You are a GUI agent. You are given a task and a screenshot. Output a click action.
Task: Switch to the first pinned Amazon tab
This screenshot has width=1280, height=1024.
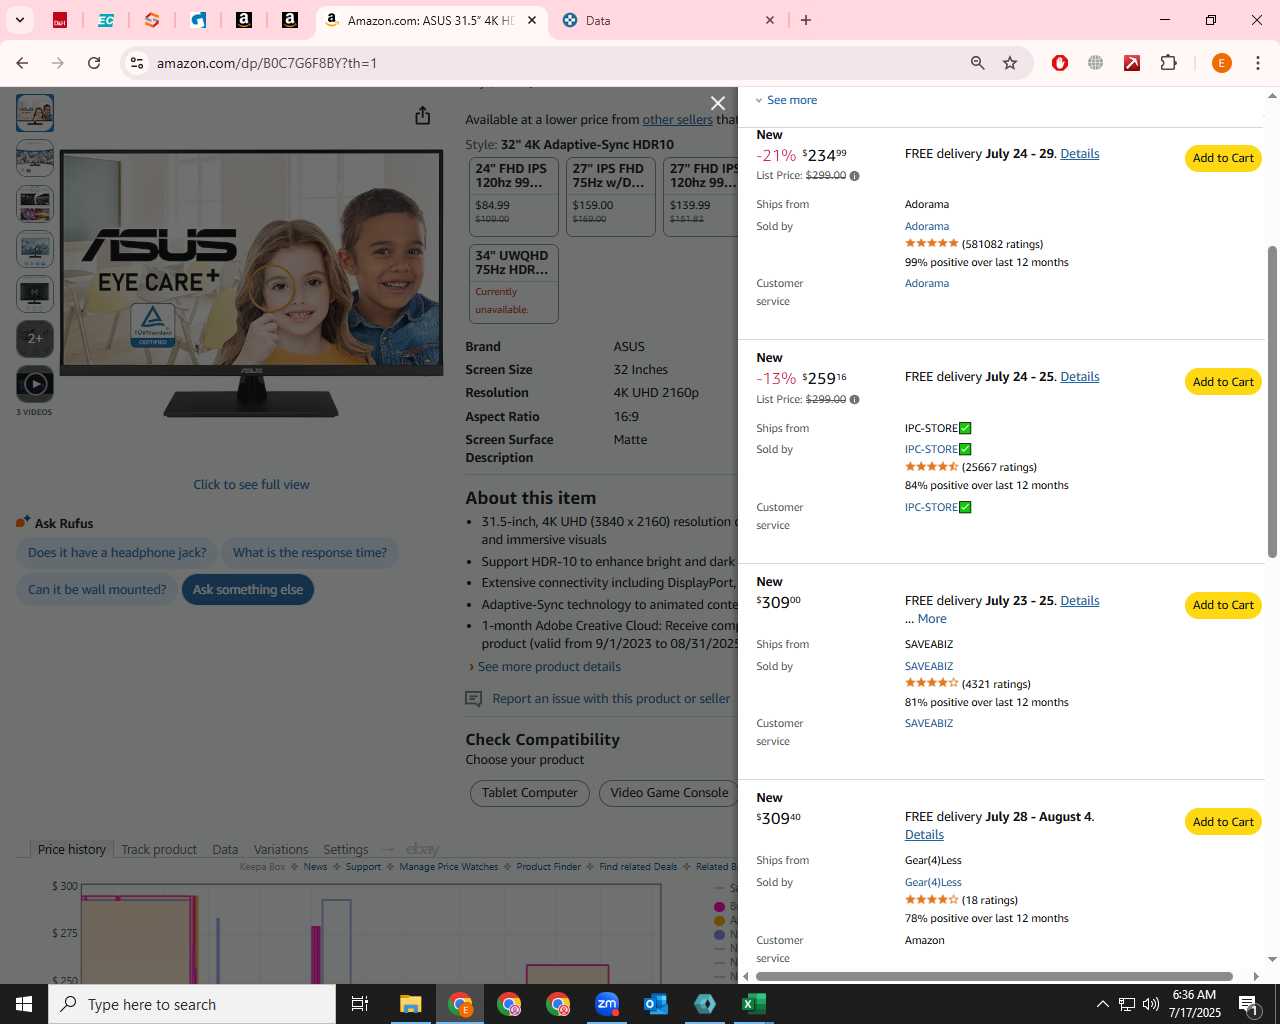(244, 20)
